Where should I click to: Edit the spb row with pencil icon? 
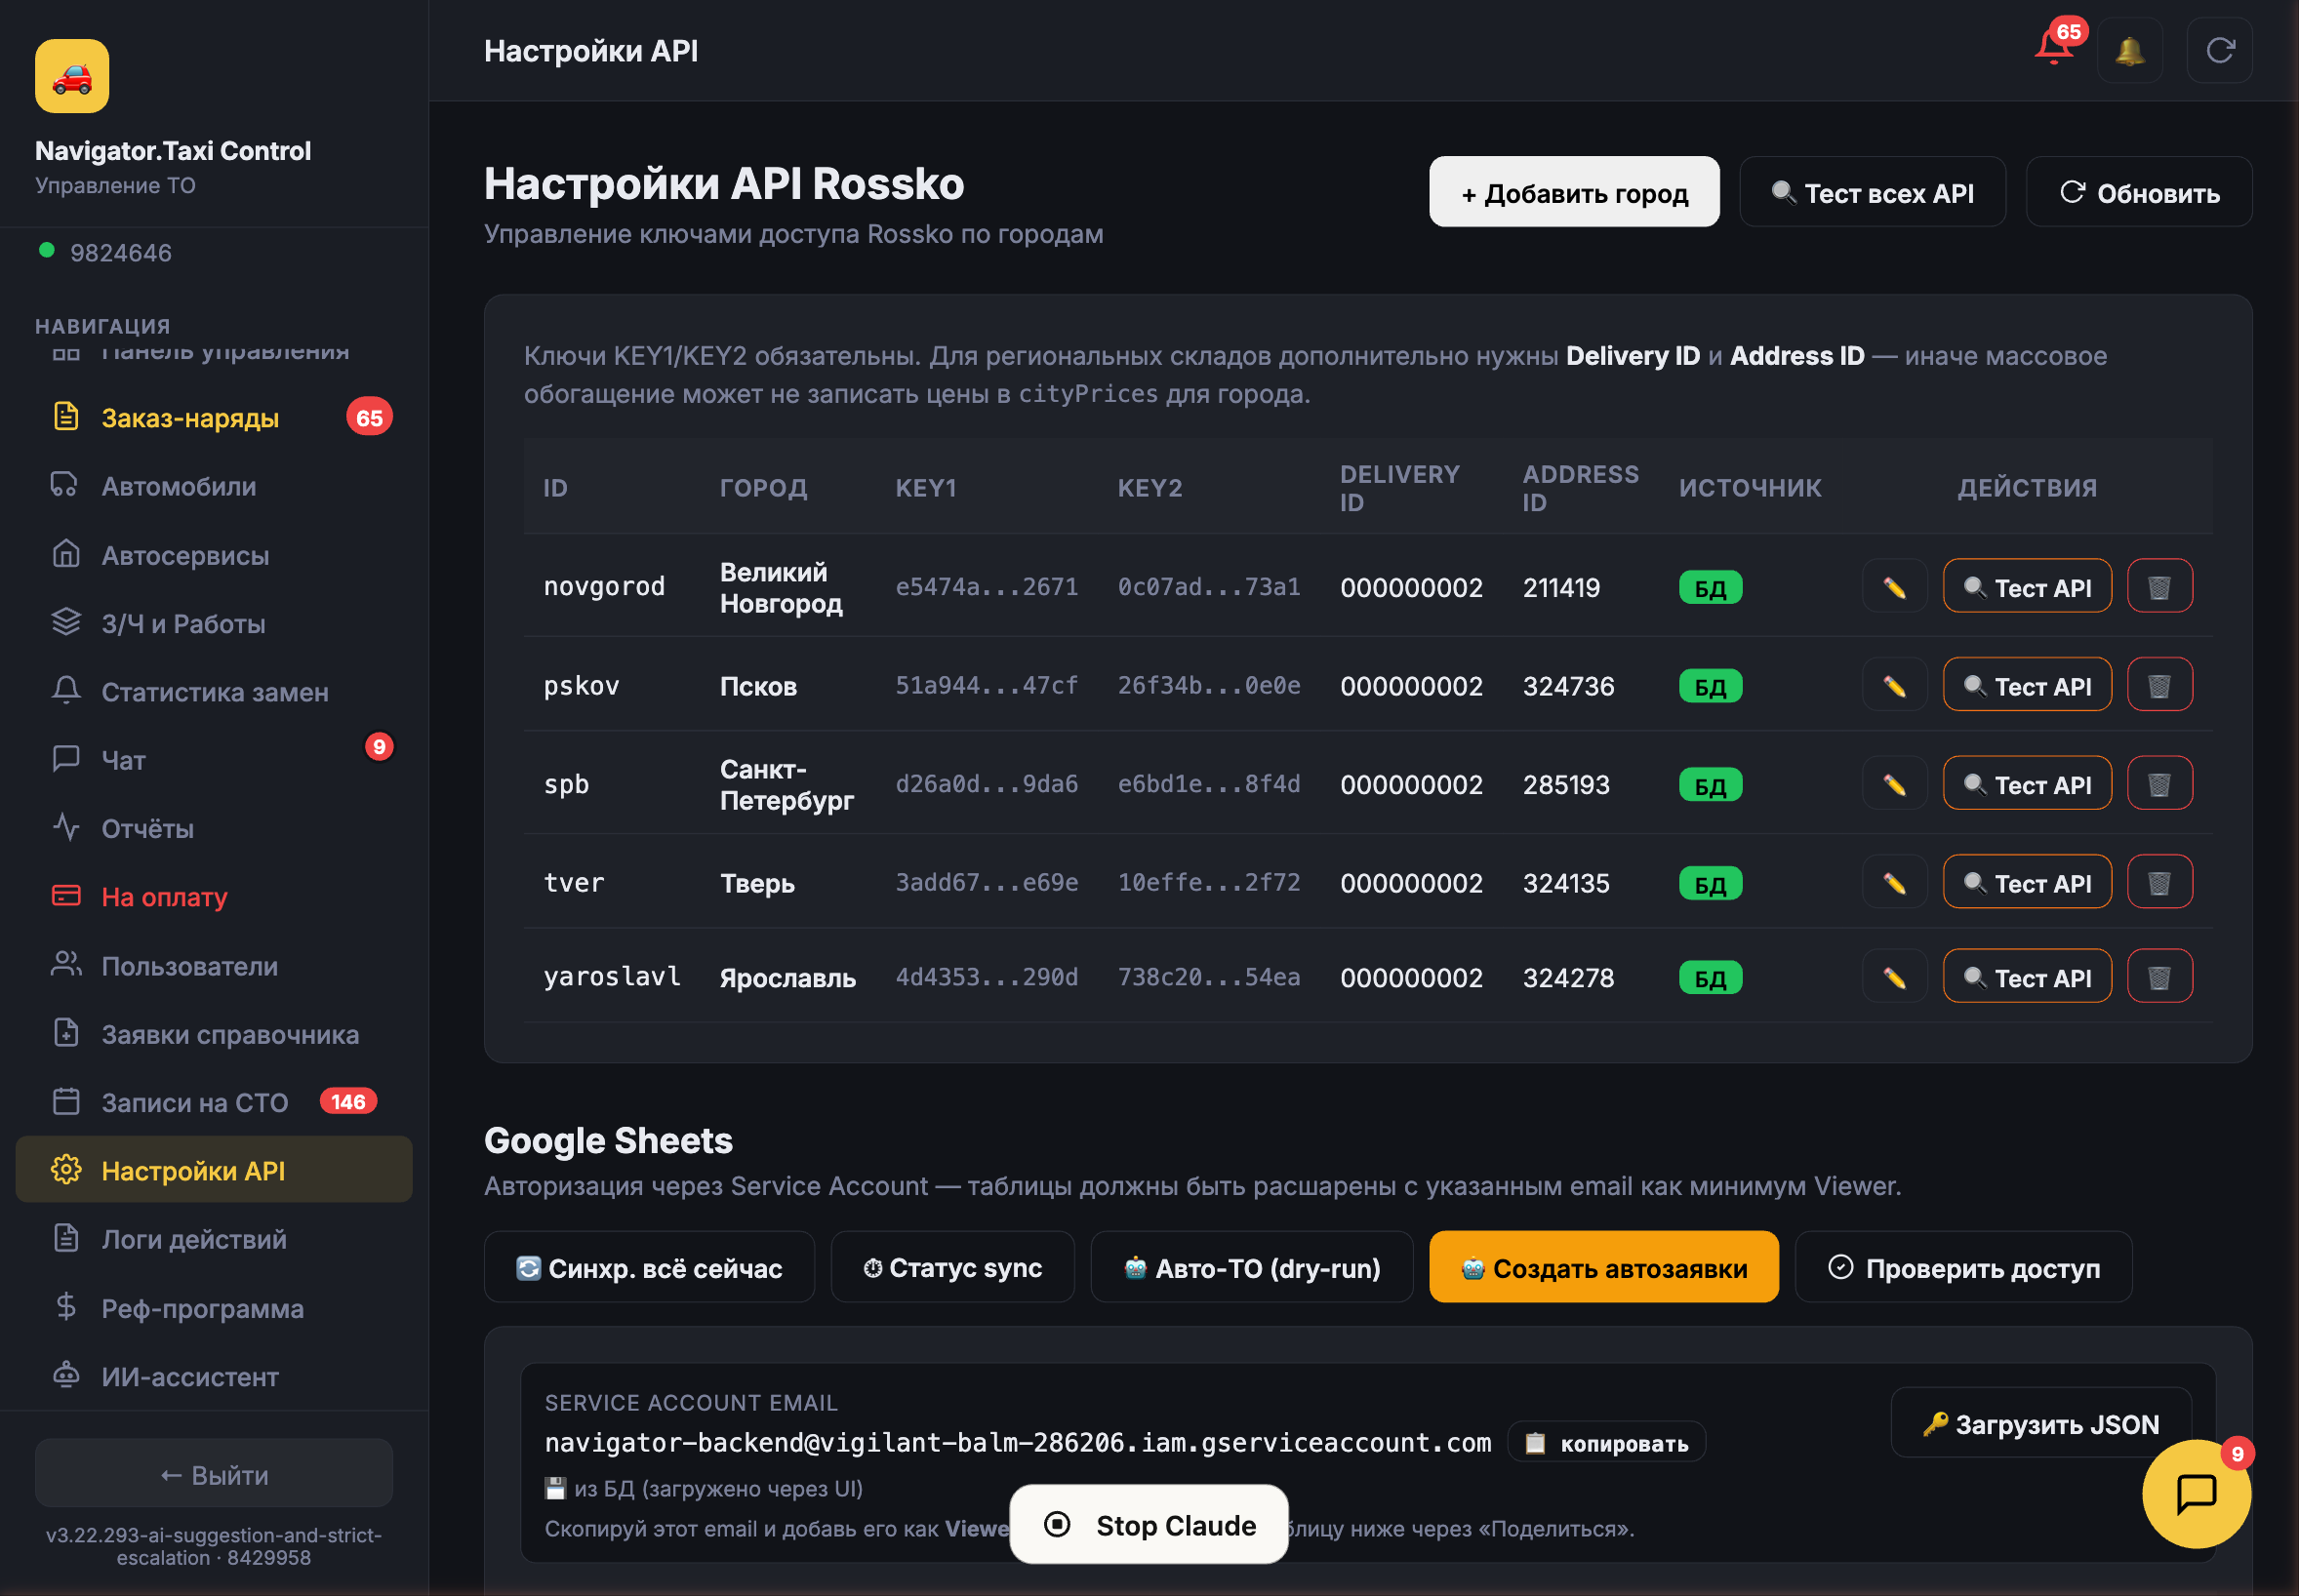[x=1894, y=784]
